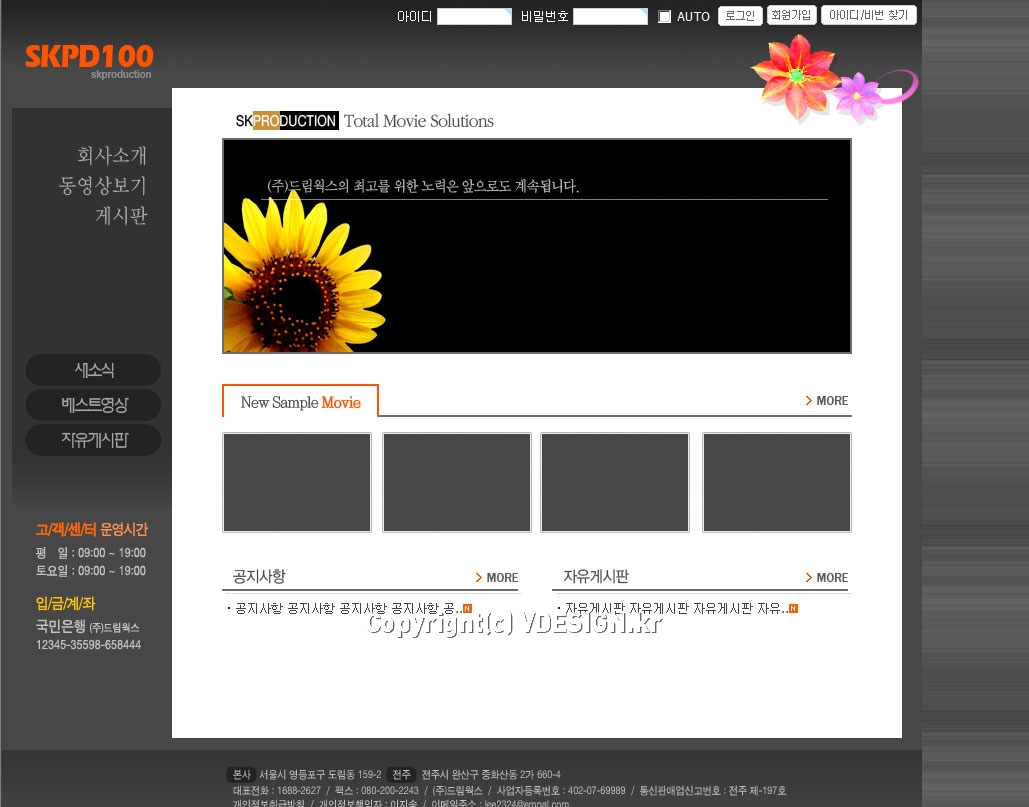
Task: Click the new-post icon beside 공지사항 entry
Action: [467, 609]
